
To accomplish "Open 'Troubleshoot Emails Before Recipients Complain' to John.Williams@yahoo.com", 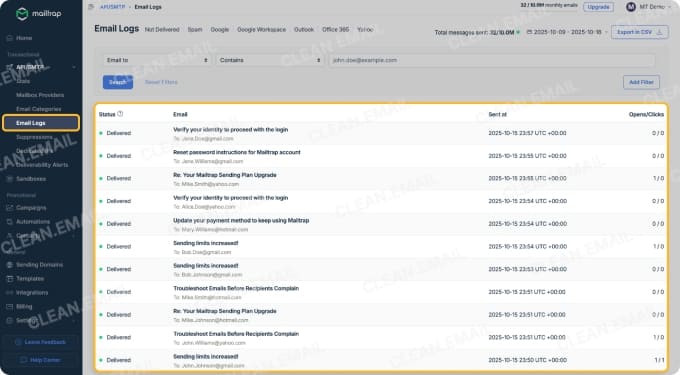I will 236,334.
